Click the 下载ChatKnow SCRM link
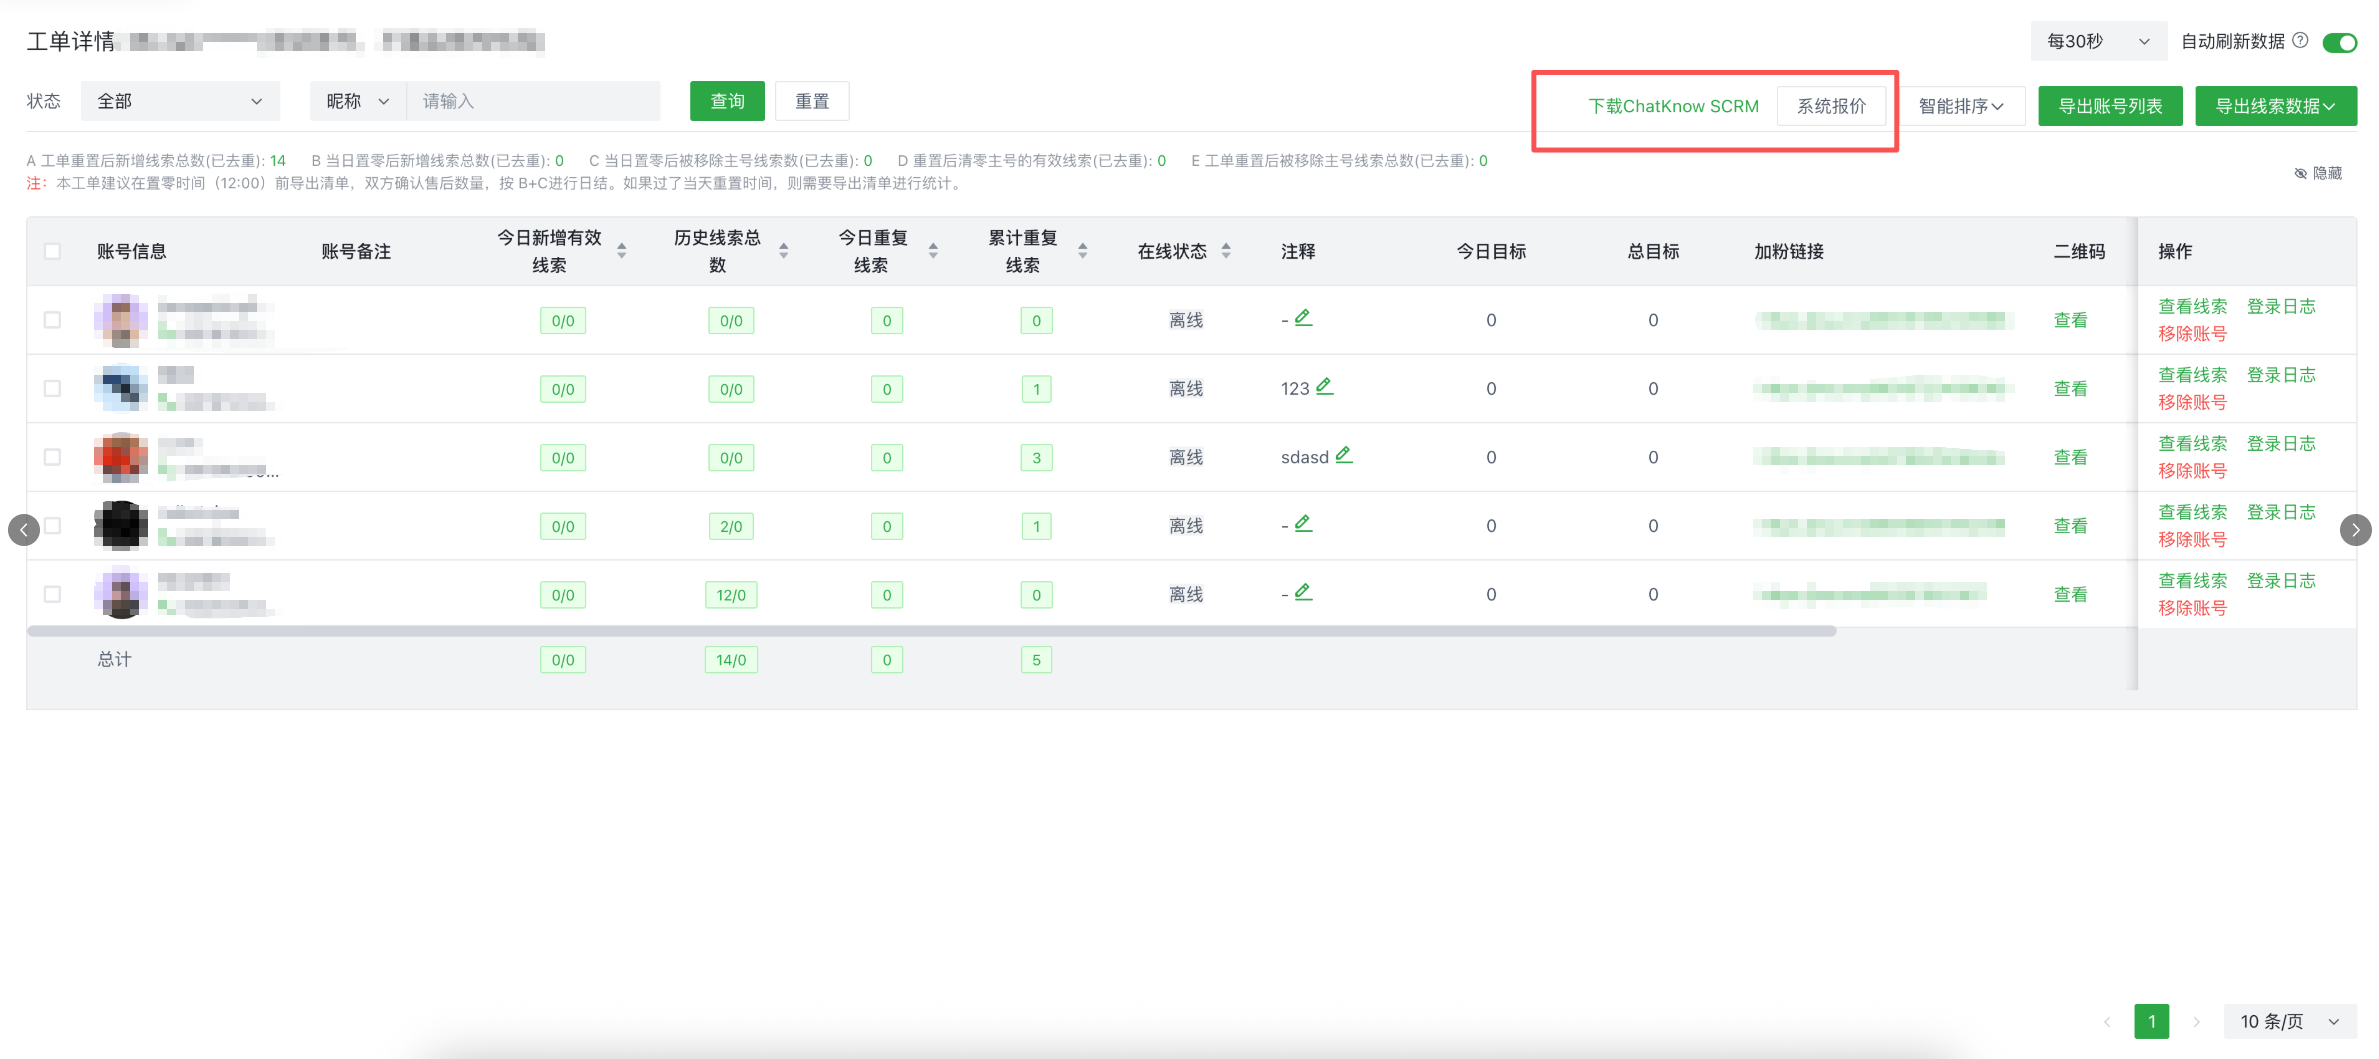Viewport: 2379px width, 1059px height. 1673,106
